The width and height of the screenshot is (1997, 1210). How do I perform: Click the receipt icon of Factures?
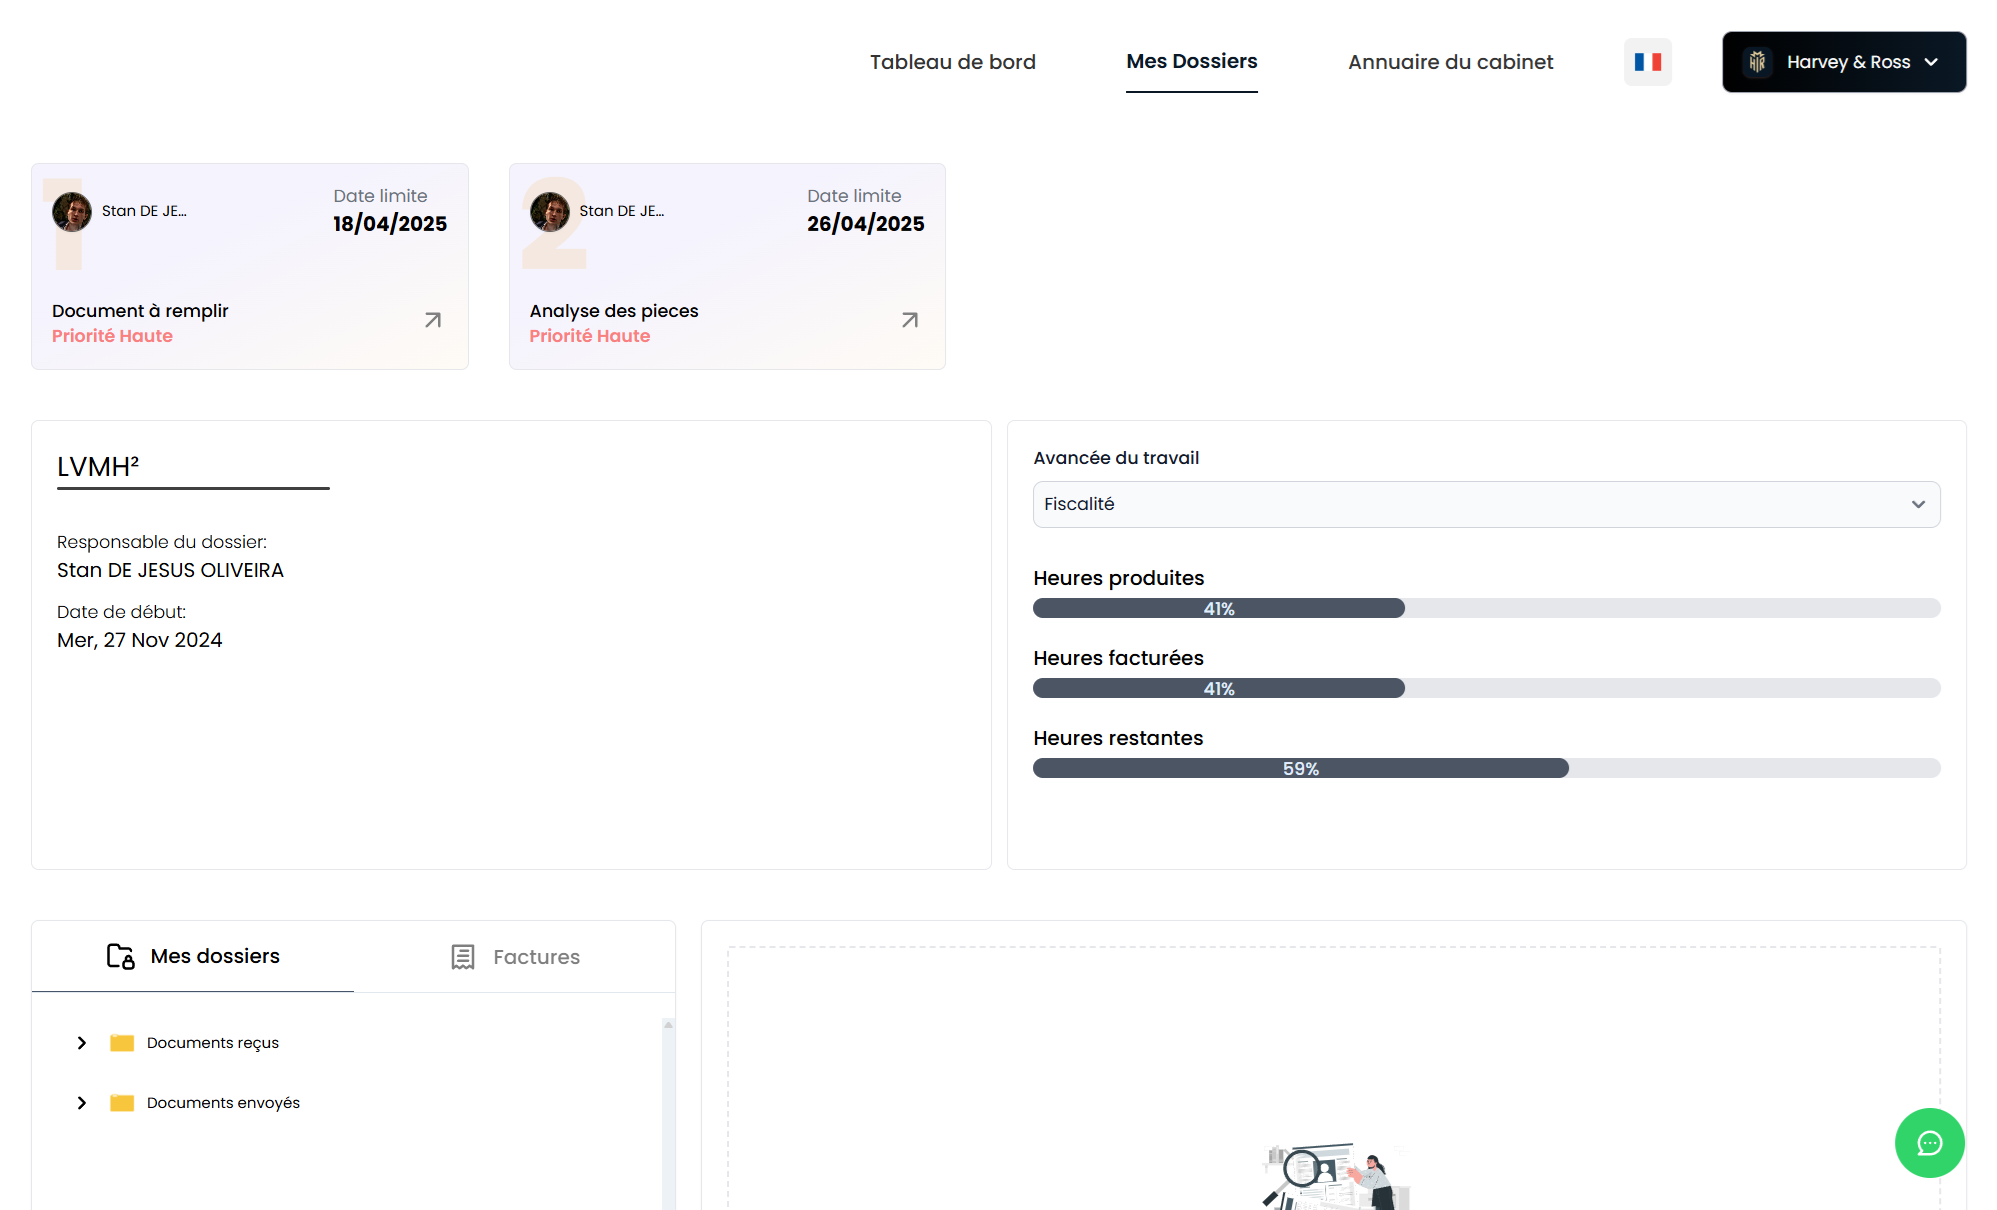[462, 957]
